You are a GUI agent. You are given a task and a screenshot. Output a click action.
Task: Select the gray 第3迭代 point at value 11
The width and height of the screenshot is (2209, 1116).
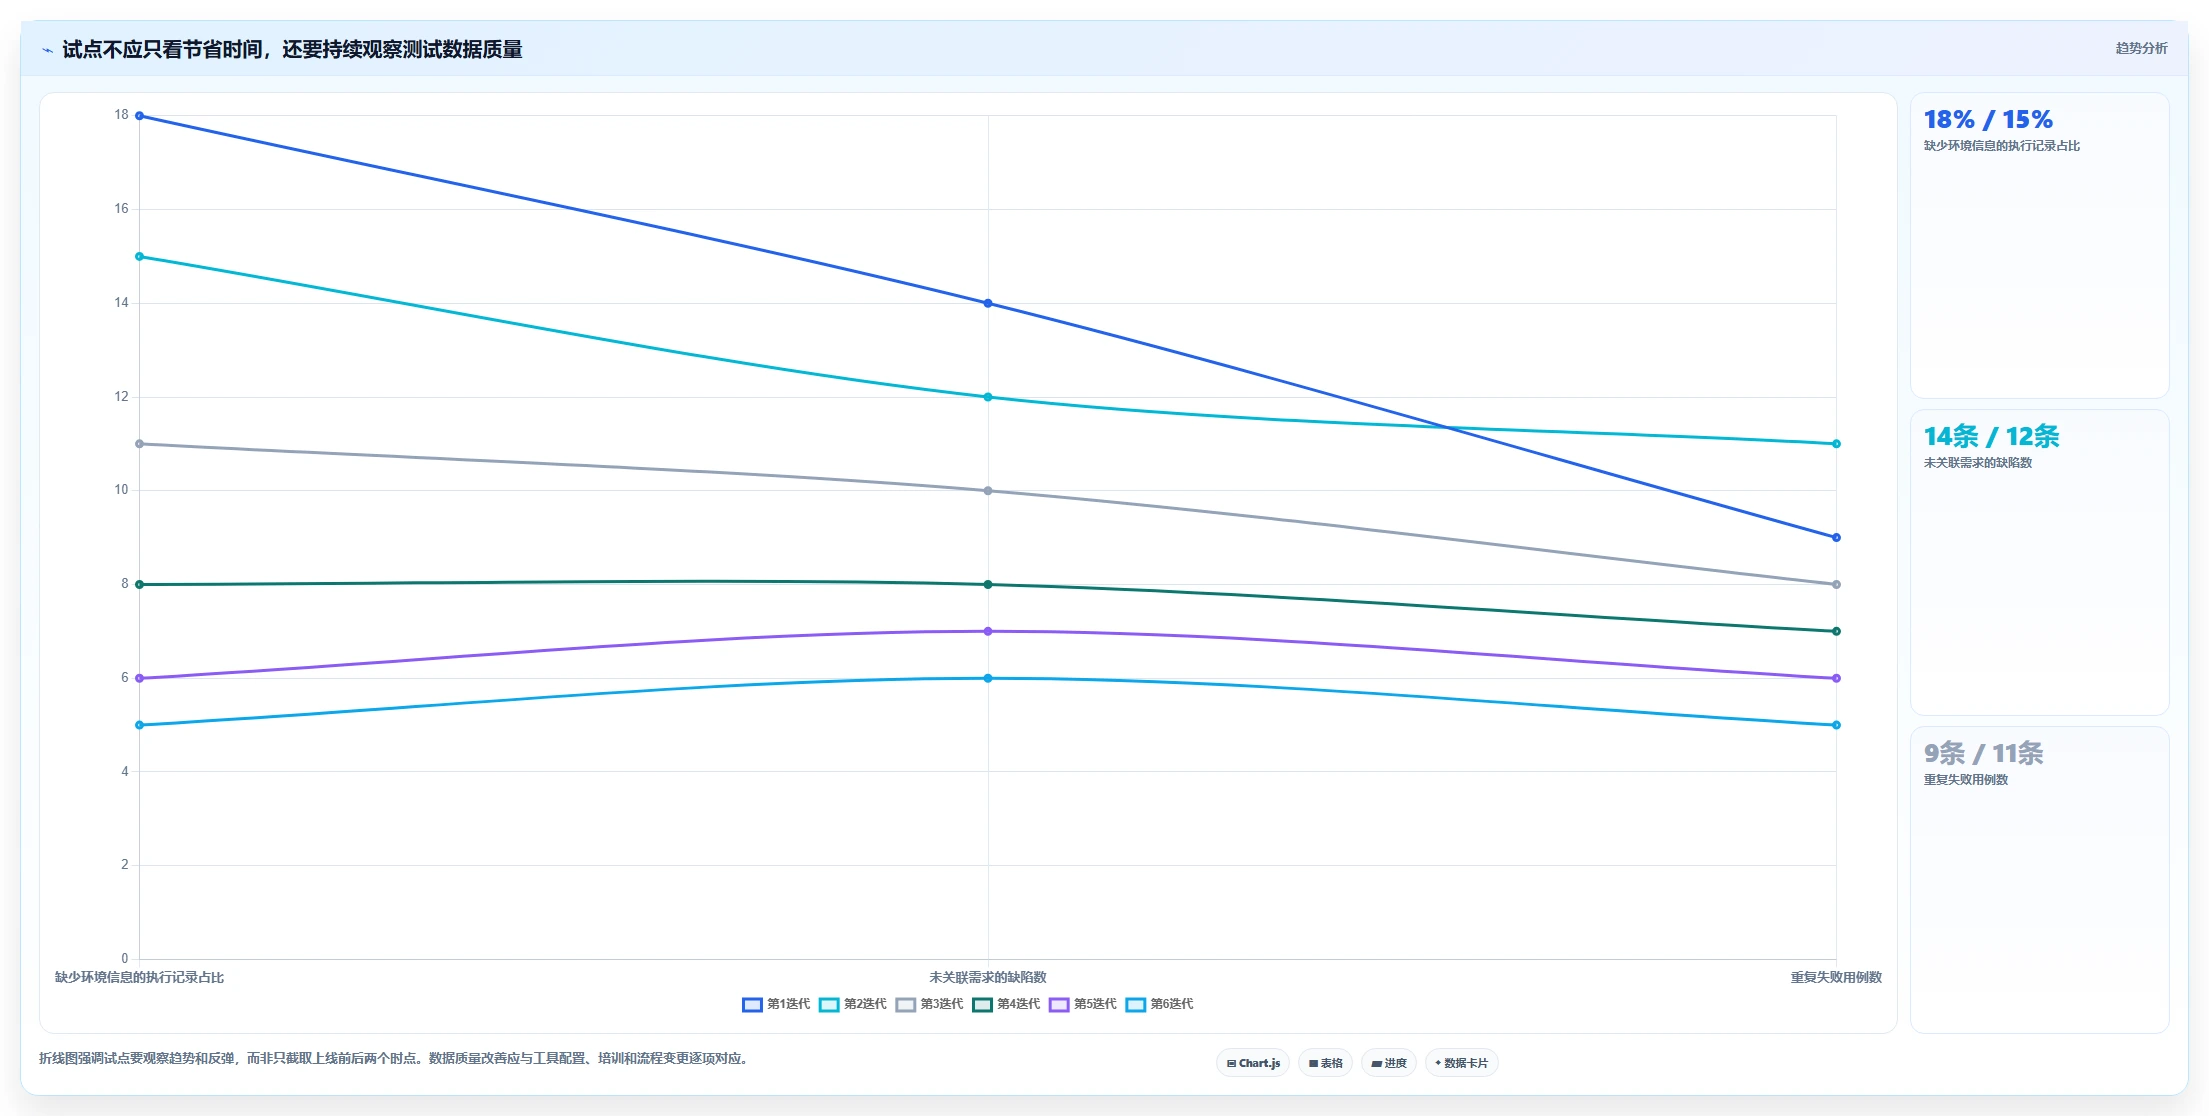(139, 444)
